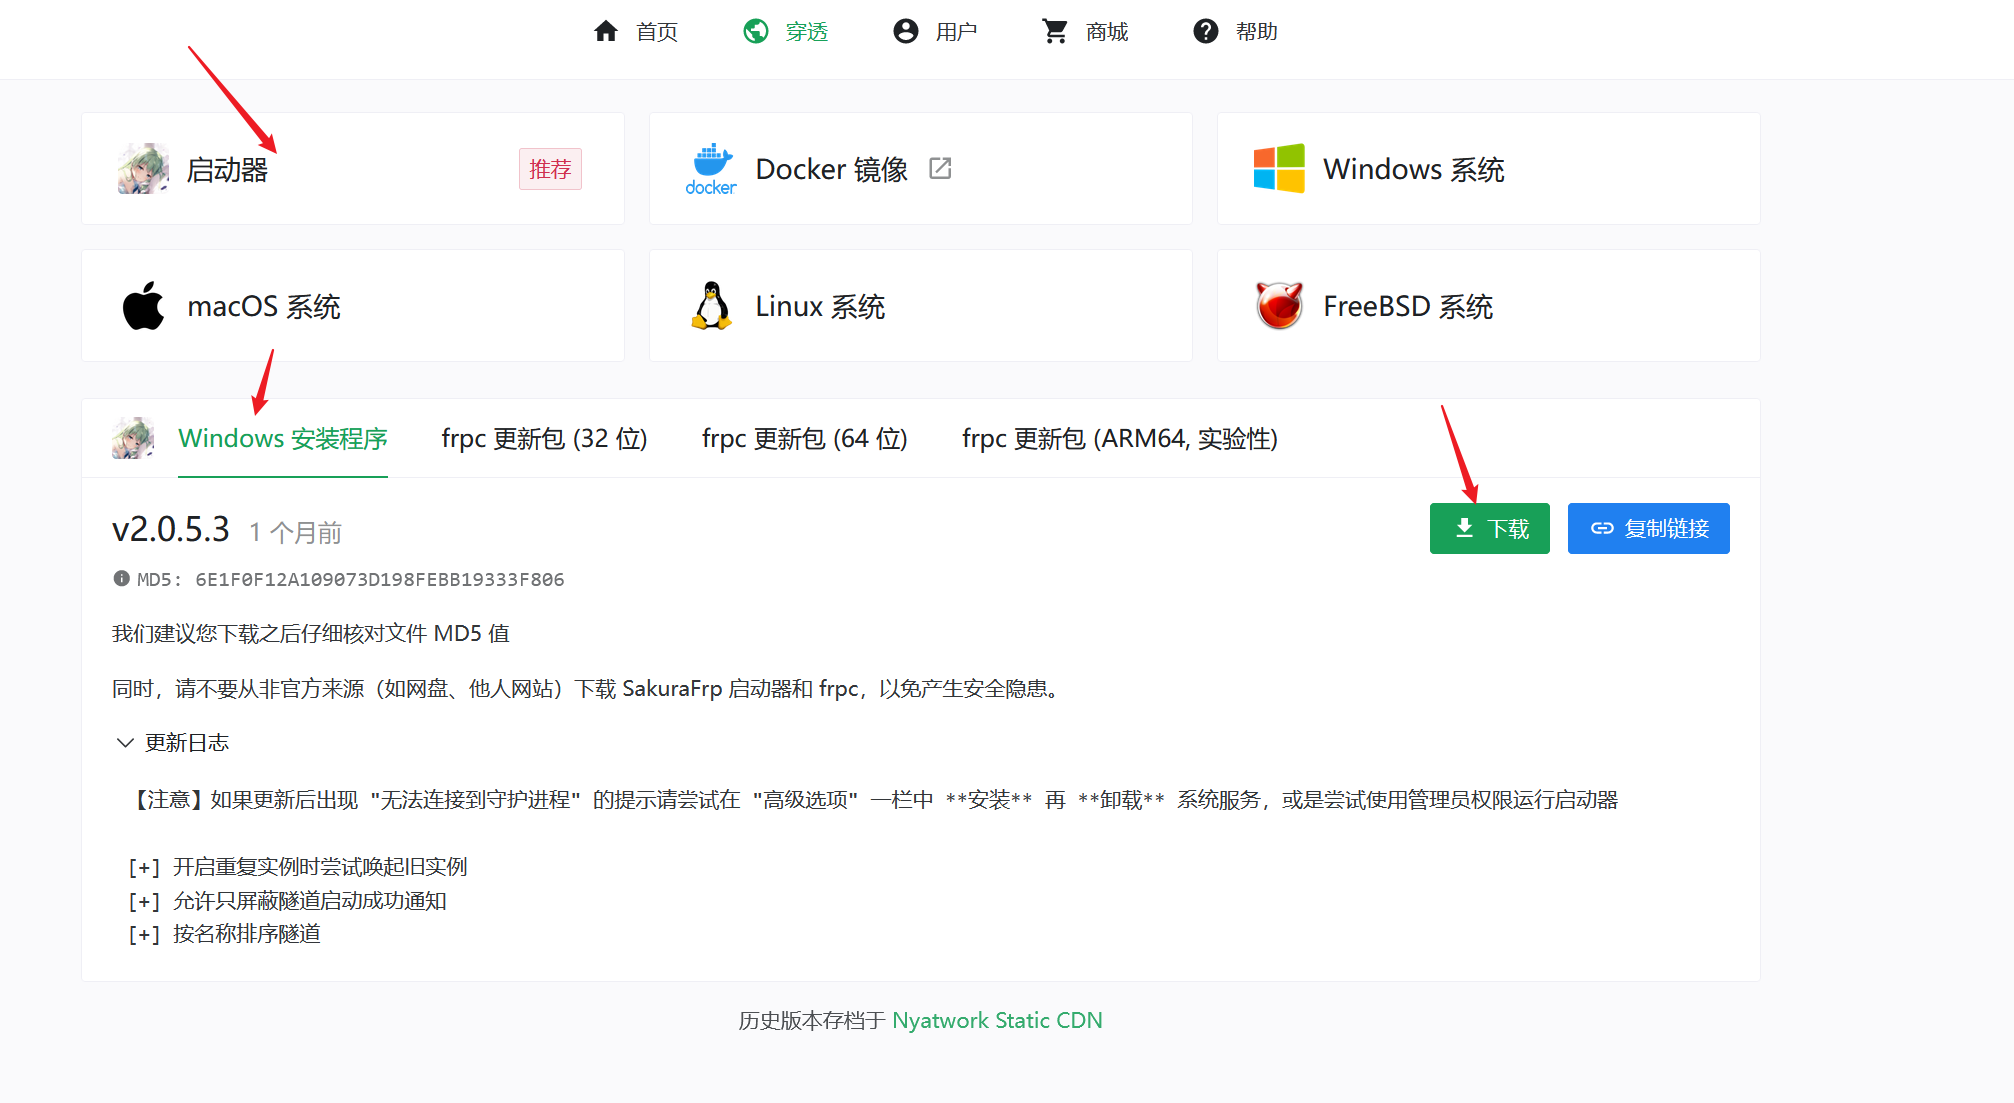The height and width of the screenshot is (1103, 2014).
Task: Open frpc 更新包 (ARM64, 实验性) tab
Action: (x=1119, y=439)
